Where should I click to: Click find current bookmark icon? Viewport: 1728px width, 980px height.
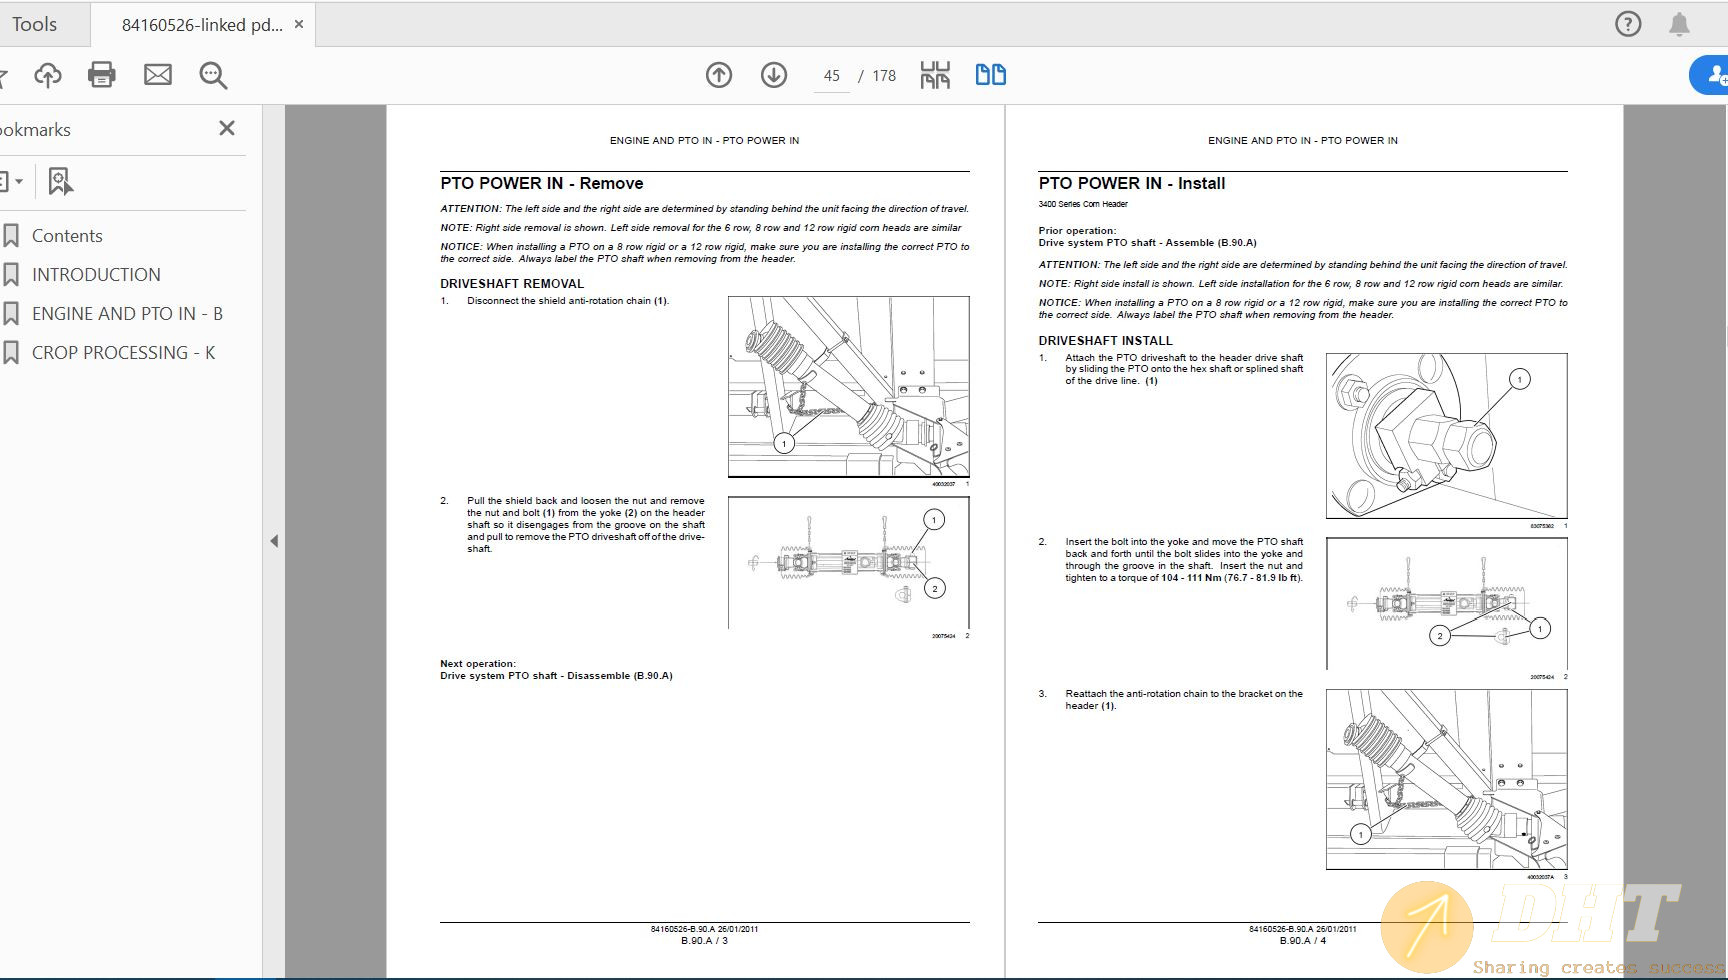coord(60,182)
